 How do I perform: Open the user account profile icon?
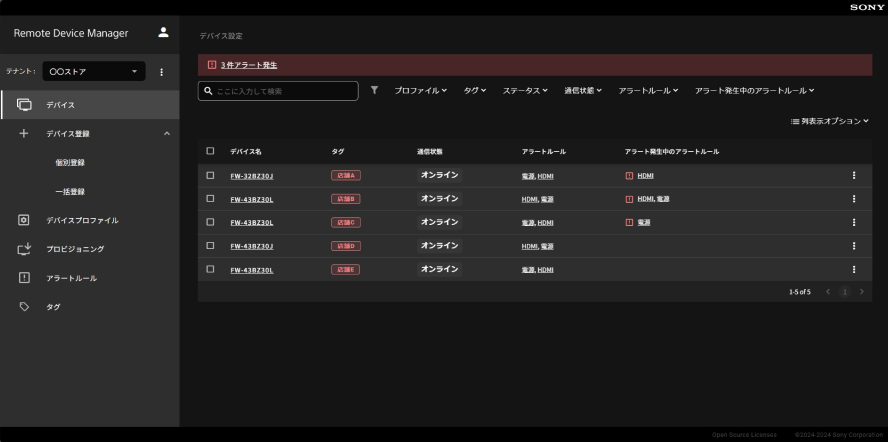(x=163, y=33)
